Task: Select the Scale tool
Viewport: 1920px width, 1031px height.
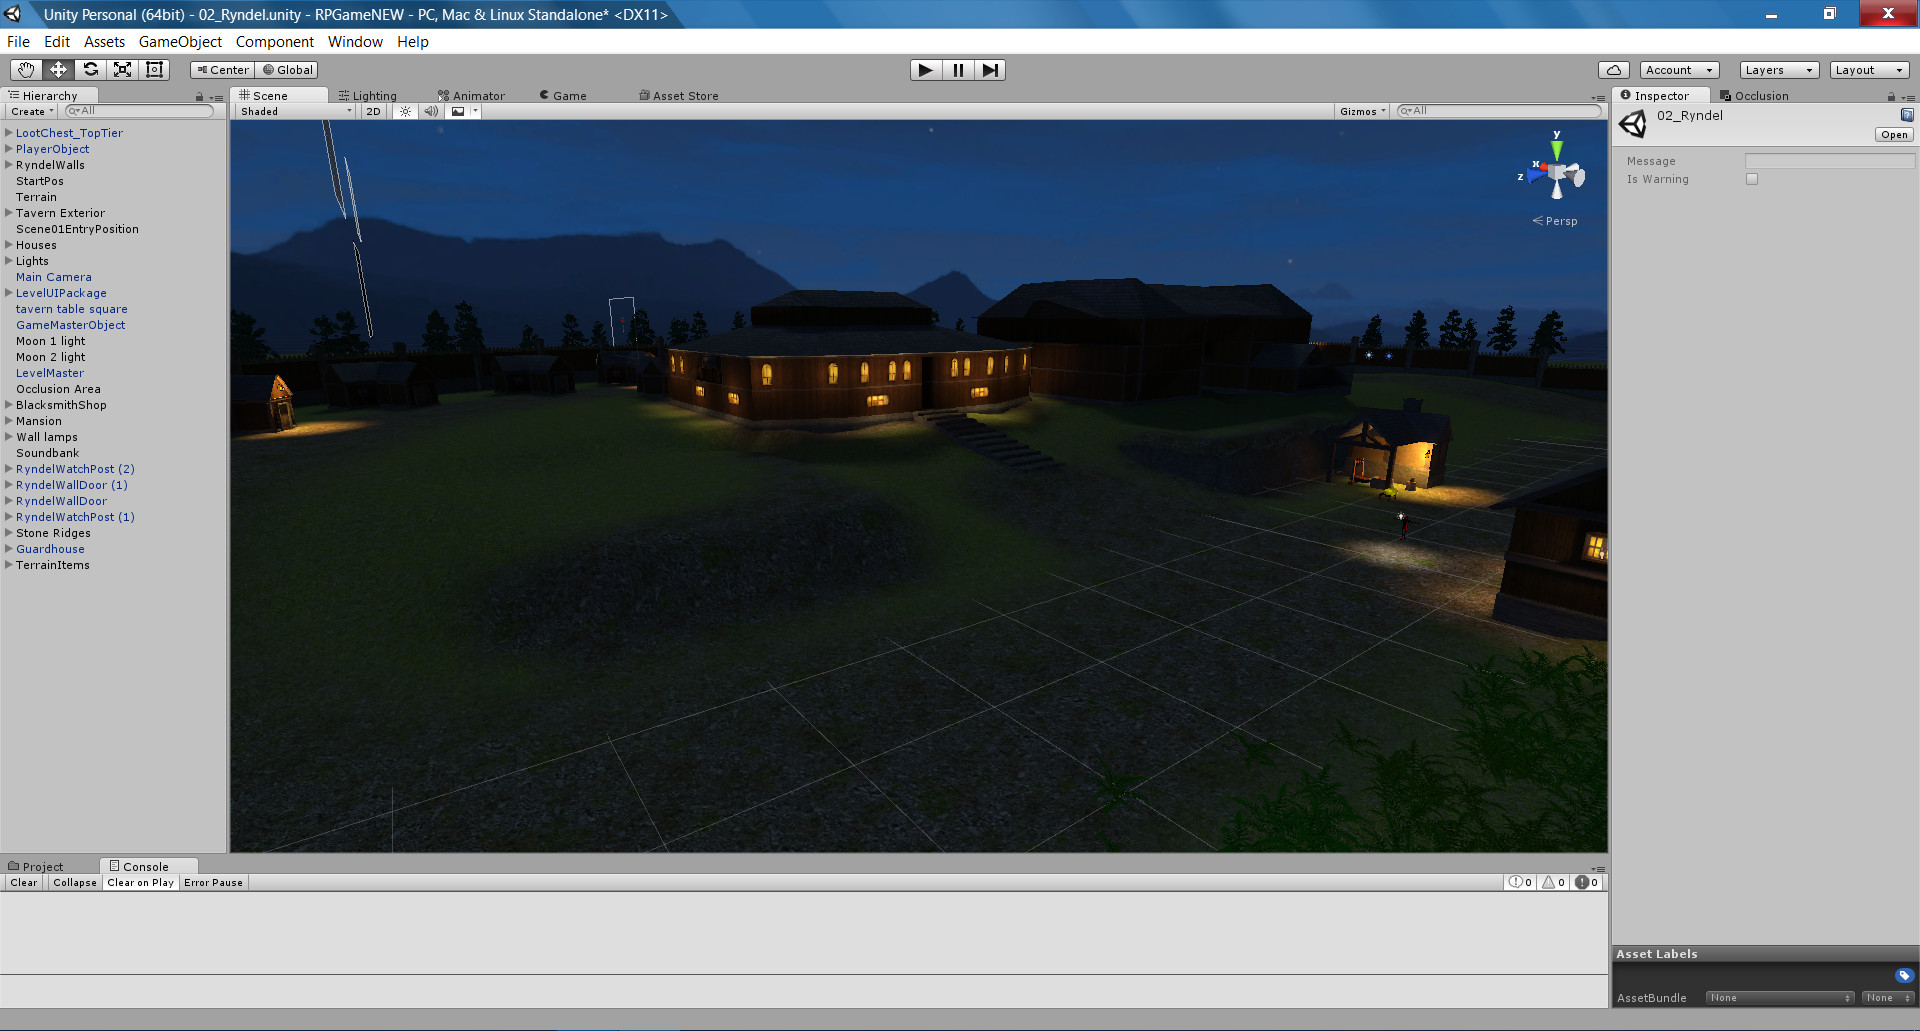Action: click(122, 70)
